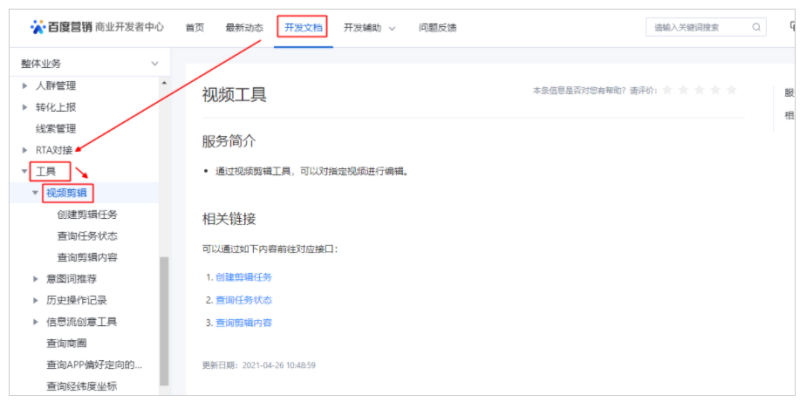Image resolution: width=800 pixels, height=402 pixels.
Task: Open the 开发辅助 dropdown menu
Action: tap(369, 28)
